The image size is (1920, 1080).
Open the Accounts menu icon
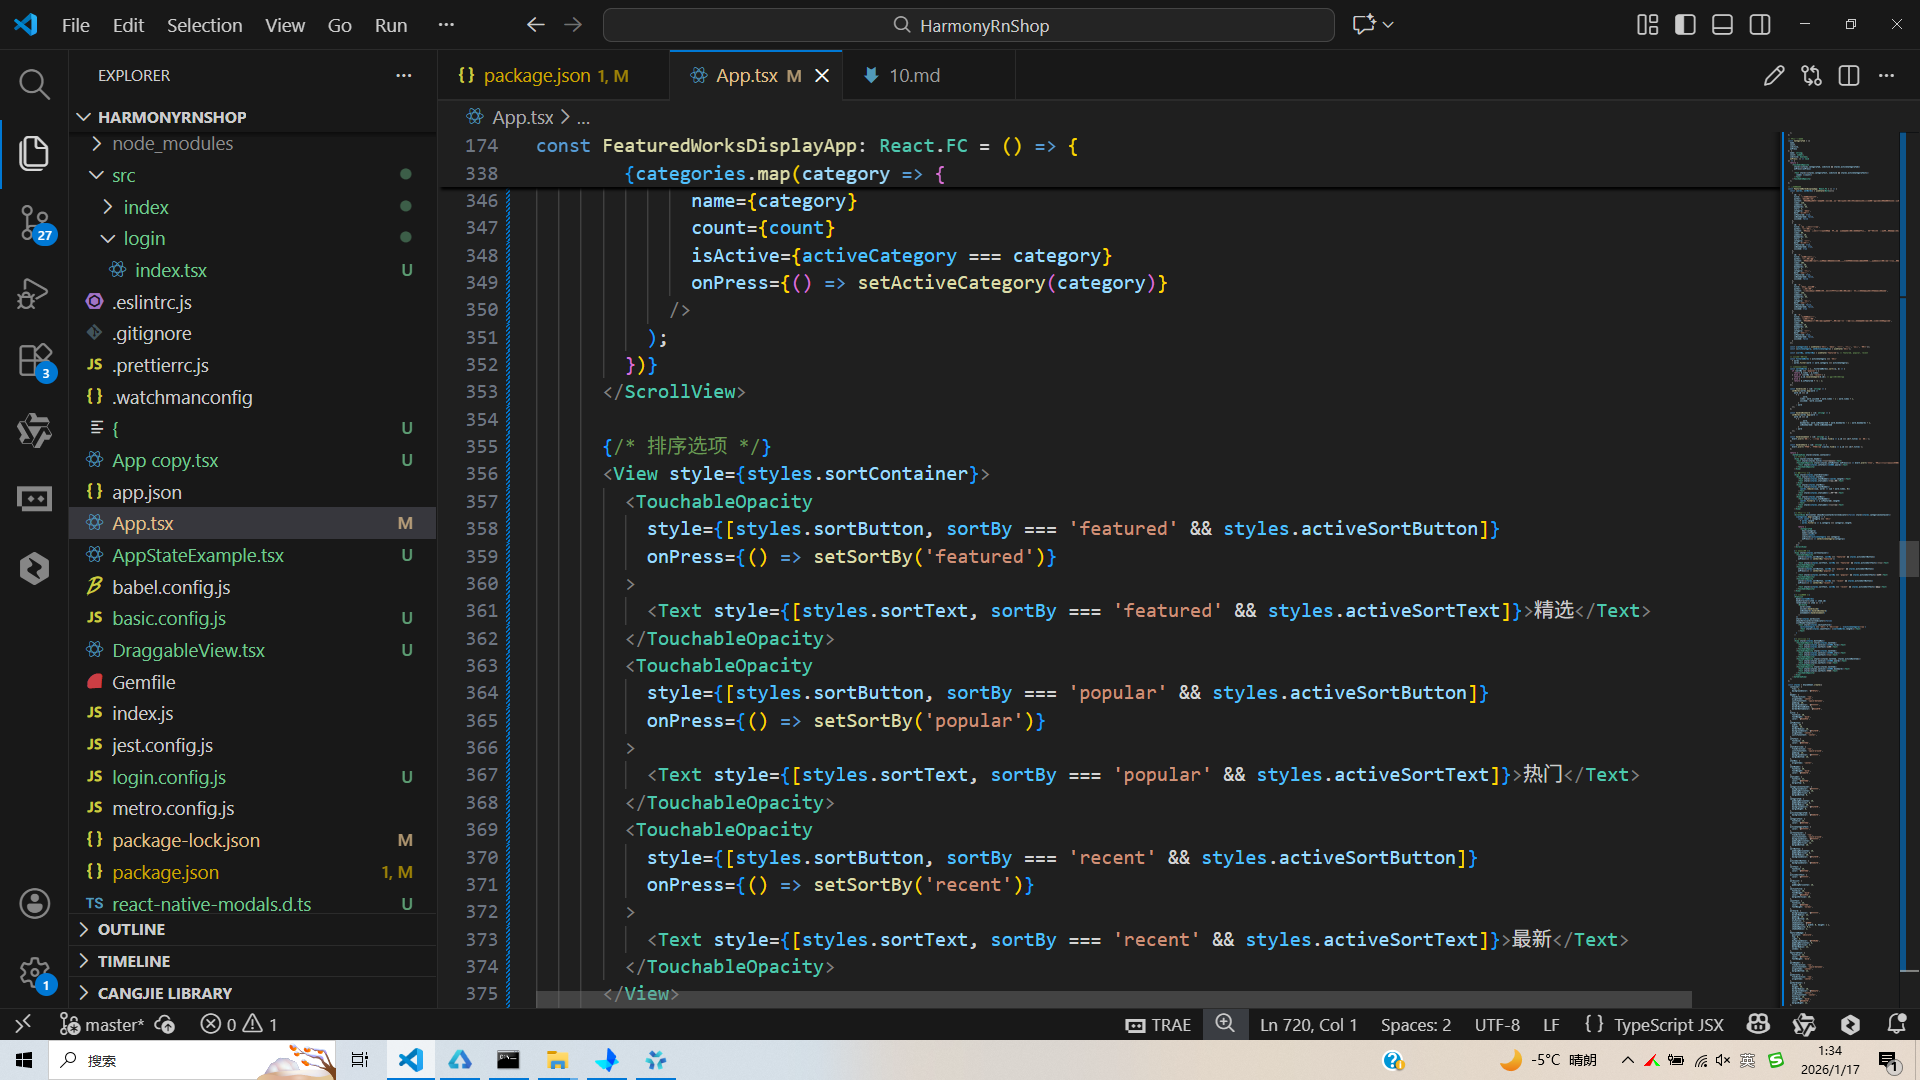pos(34,904)
